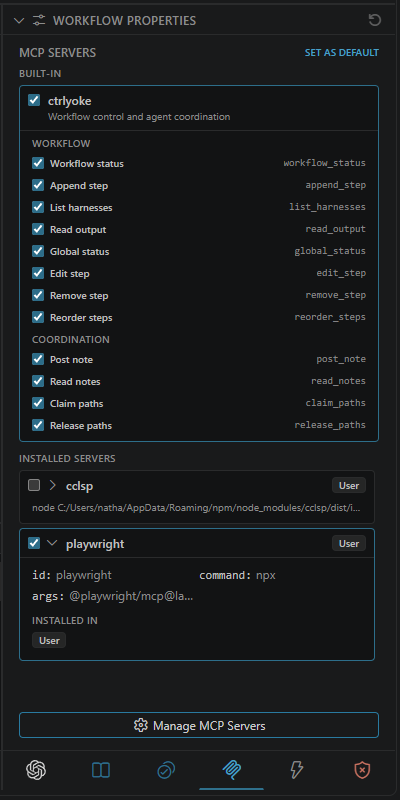Toggle the Read output checkbox
400x800 pixels.
38,229
